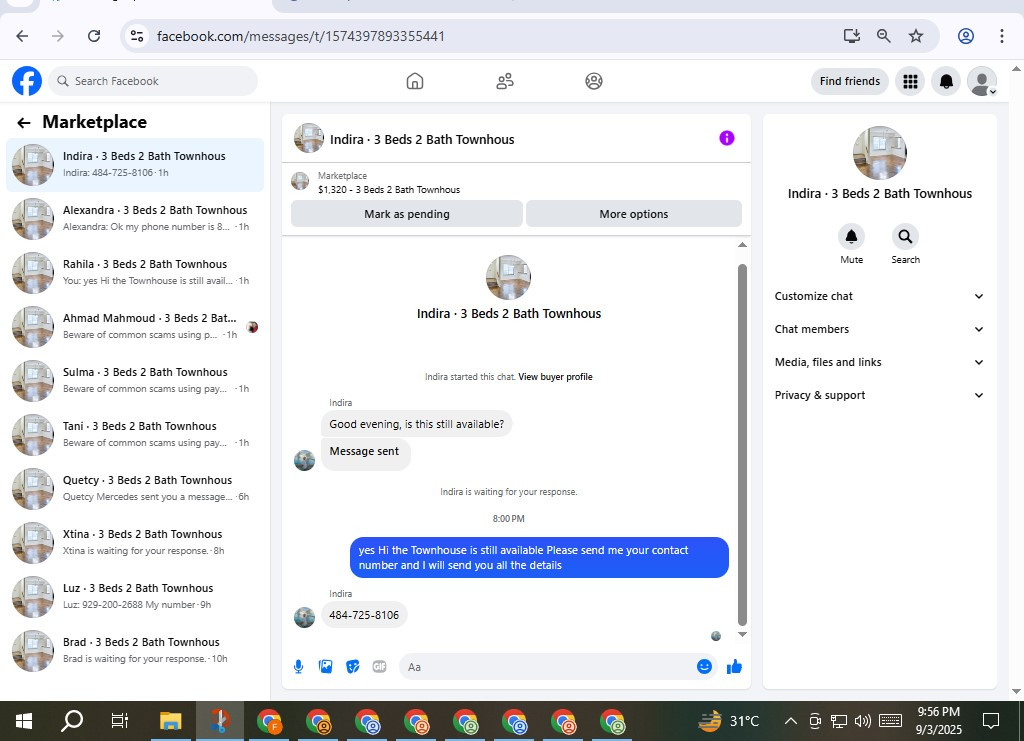Expand Chat members section
This screenshot has height=741, width=1024.
[879, 329]
